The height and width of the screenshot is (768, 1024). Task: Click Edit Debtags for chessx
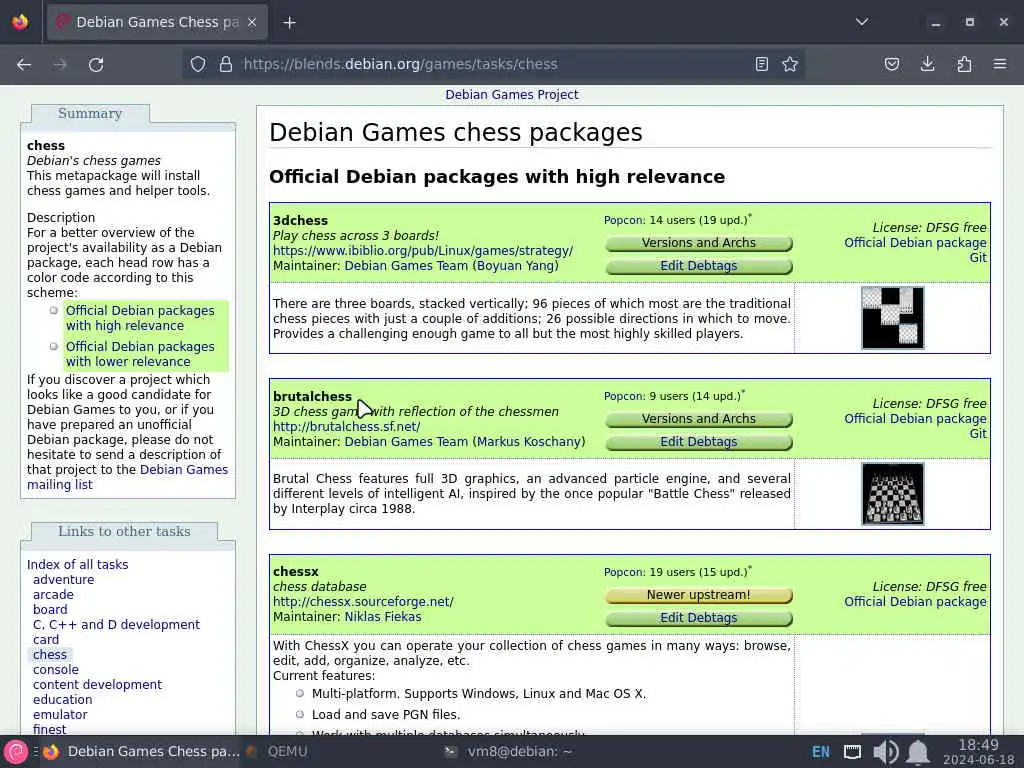click(698, 618)
